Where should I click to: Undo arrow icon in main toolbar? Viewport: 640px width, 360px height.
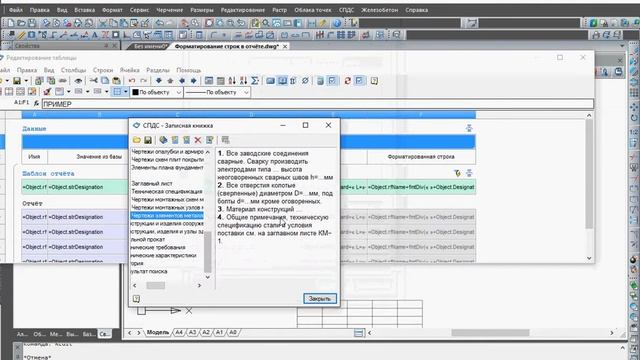tap(160, 23)
